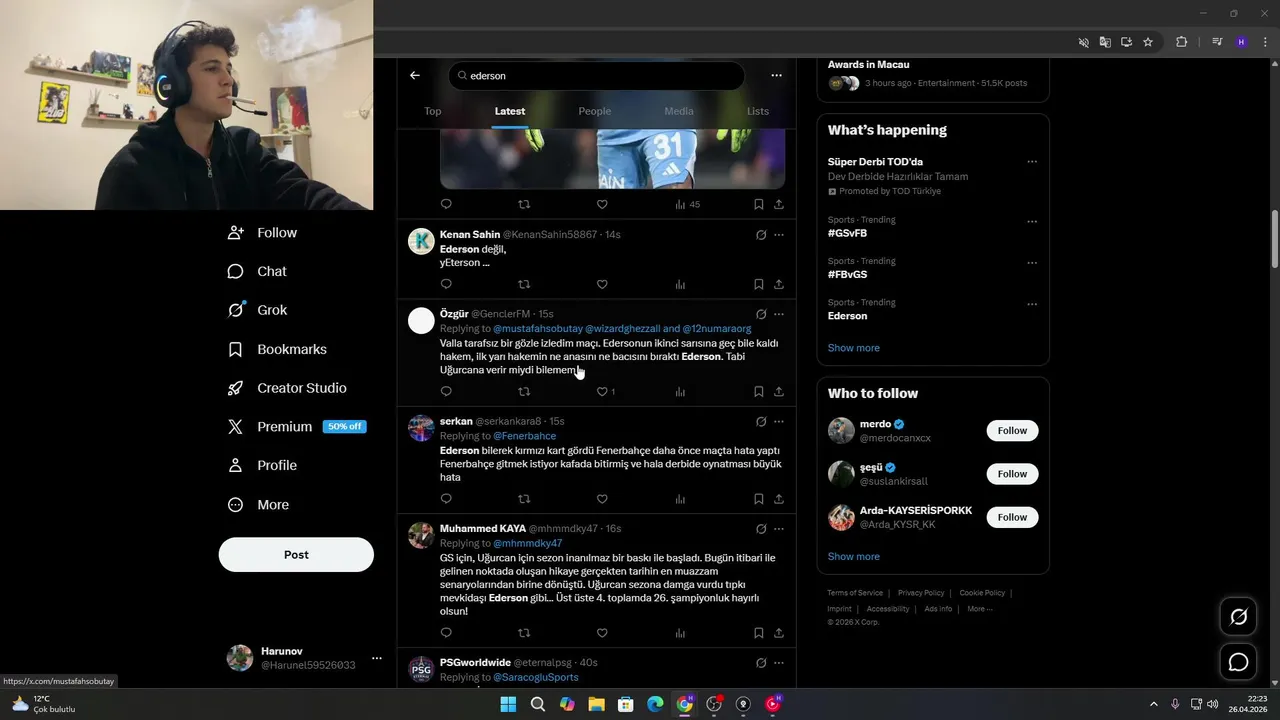Switch to the People tab
The image size is (1280, 720).
[594, 111]
